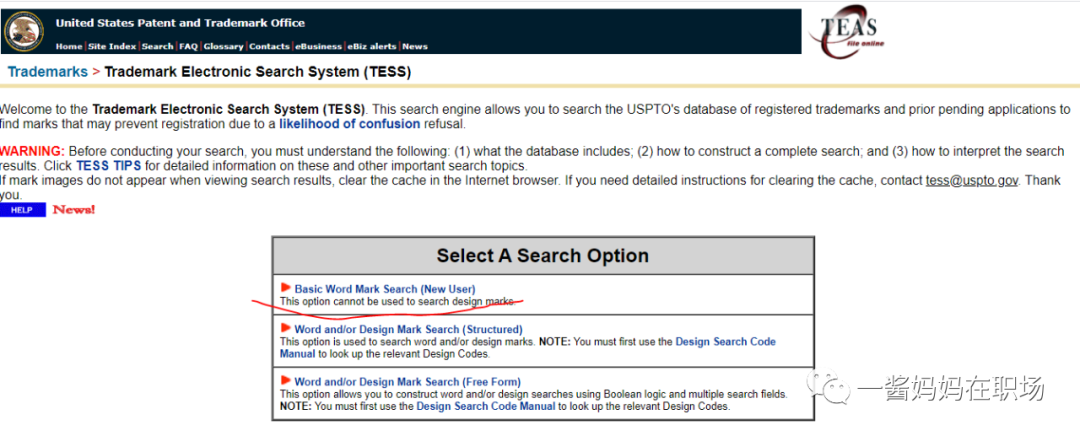Screen dimensions: 1080x436
Task: Open the Glossary header link
Action: 223,47
